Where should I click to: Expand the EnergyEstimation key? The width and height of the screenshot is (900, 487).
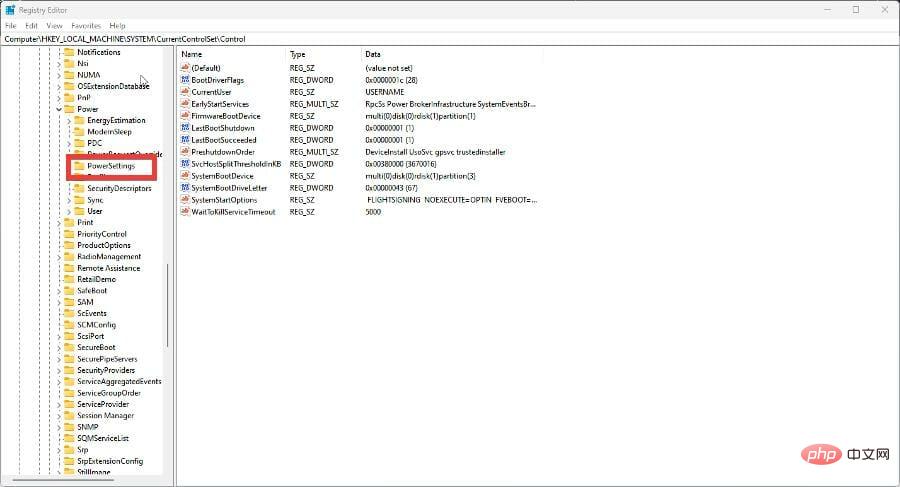[x=69, y=121]
